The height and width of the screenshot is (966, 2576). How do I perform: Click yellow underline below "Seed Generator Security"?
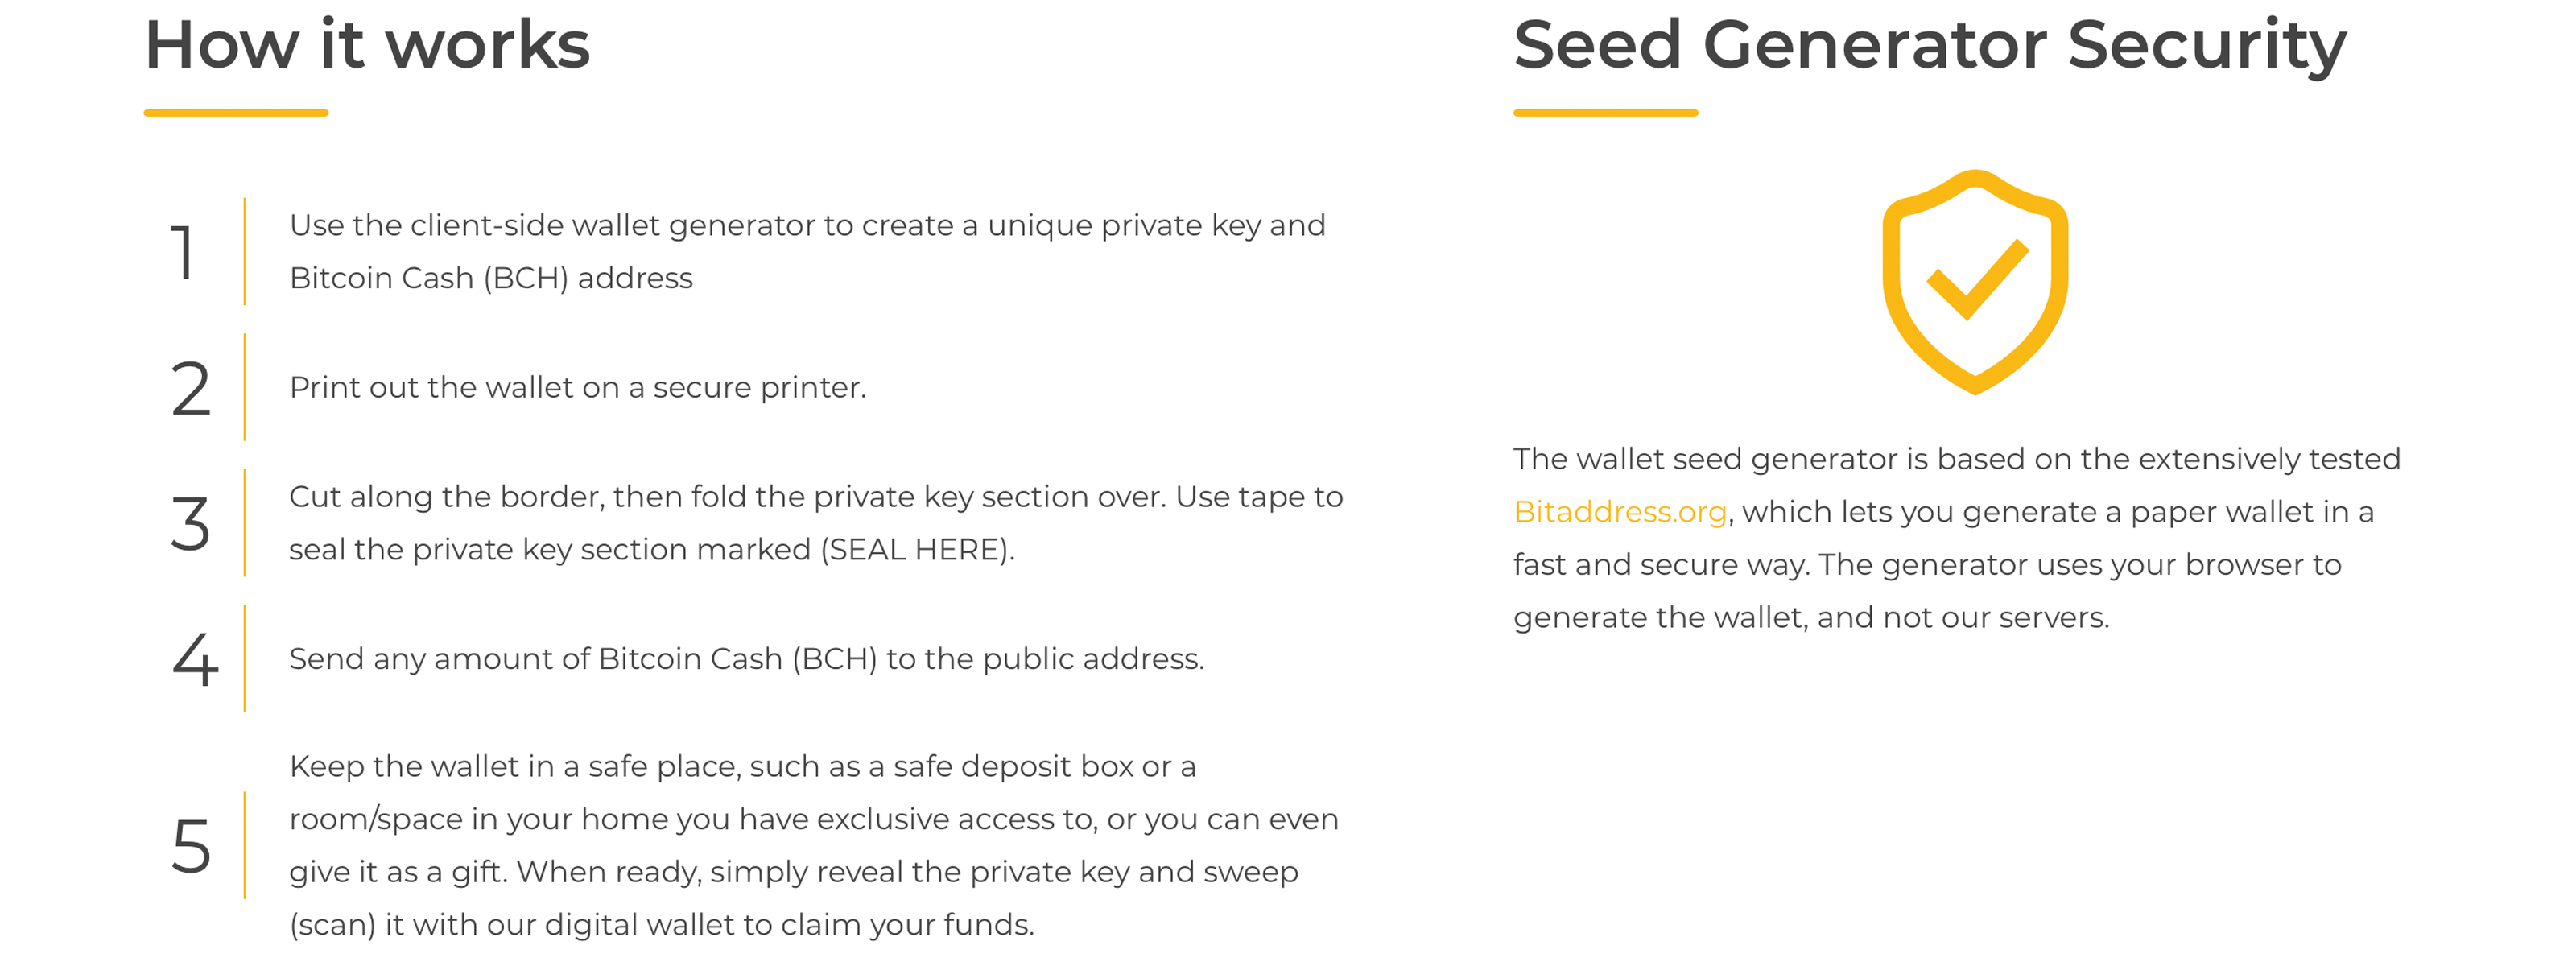coord(1605,113)
